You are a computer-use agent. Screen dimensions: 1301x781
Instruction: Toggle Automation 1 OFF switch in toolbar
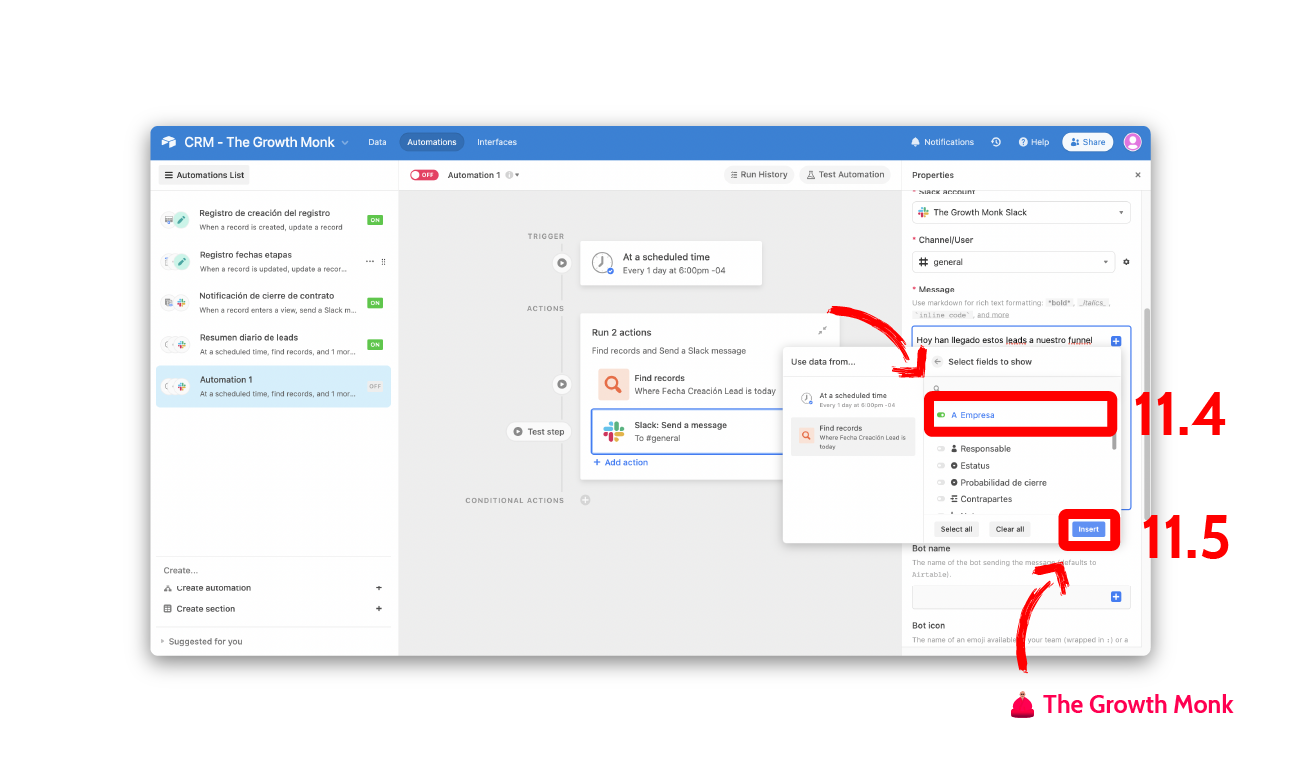click(x=424, y=175)
